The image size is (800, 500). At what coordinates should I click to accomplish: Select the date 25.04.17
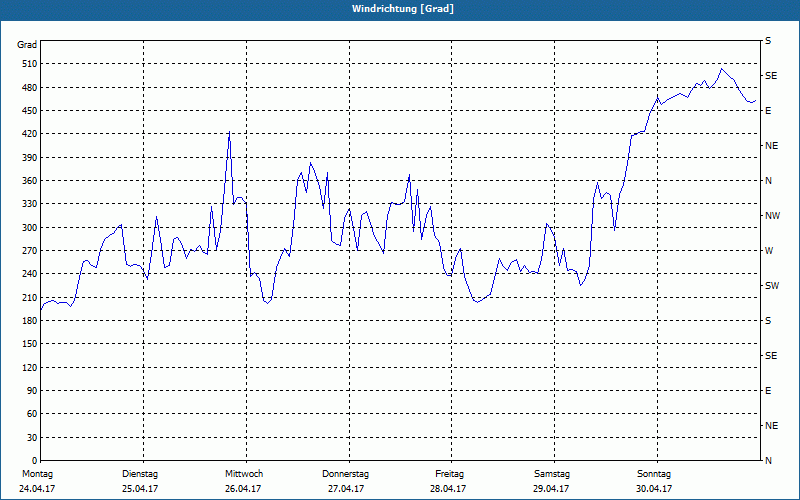point(140,489)
